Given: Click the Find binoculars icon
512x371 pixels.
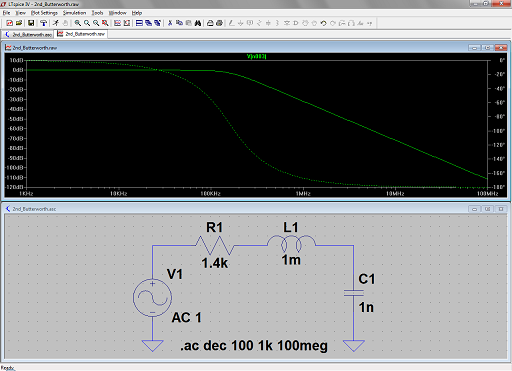Looking at the screenshot, I should point(198,23).
